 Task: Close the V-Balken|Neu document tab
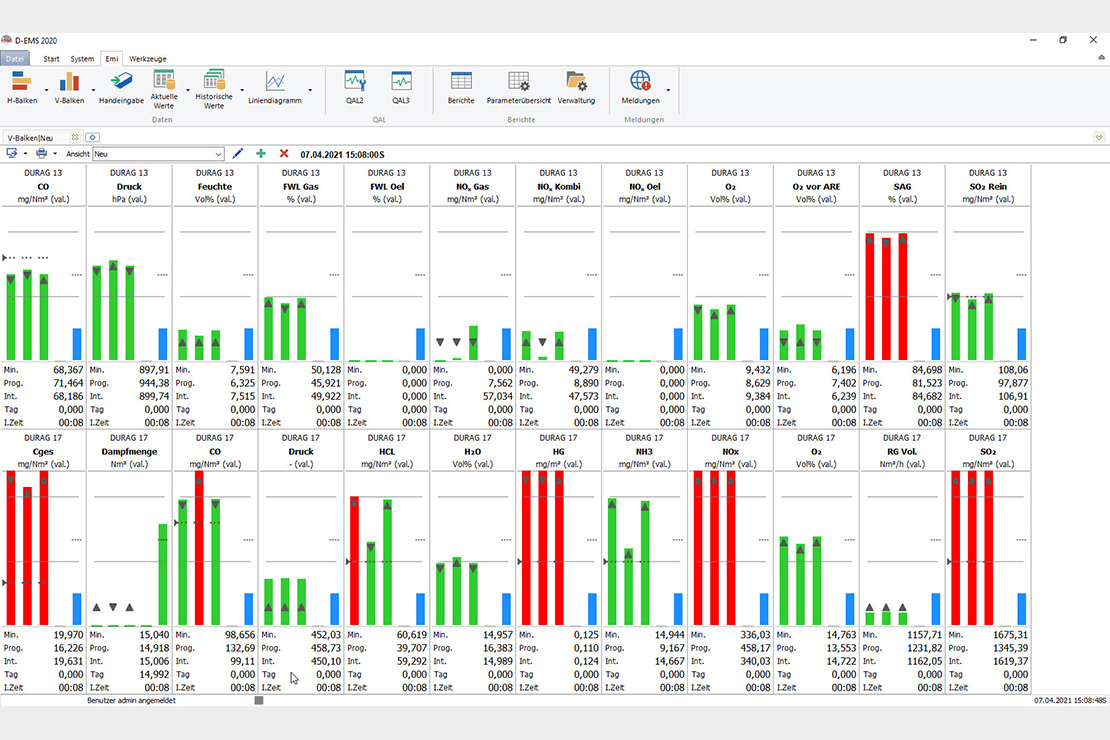click(75, 137)
